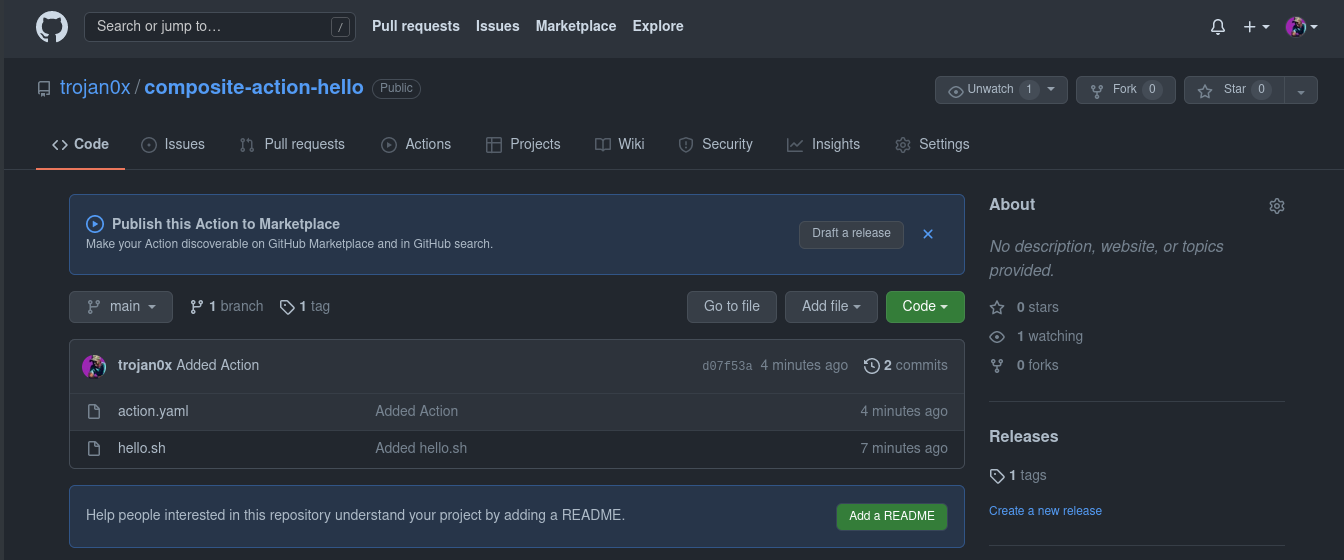View 1 watching in About section

point(1036,336)
